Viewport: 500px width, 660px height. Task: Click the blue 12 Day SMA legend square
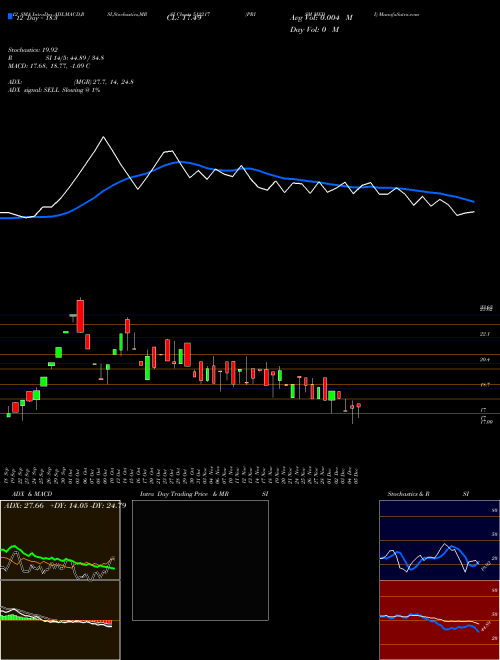pos(10,16)
